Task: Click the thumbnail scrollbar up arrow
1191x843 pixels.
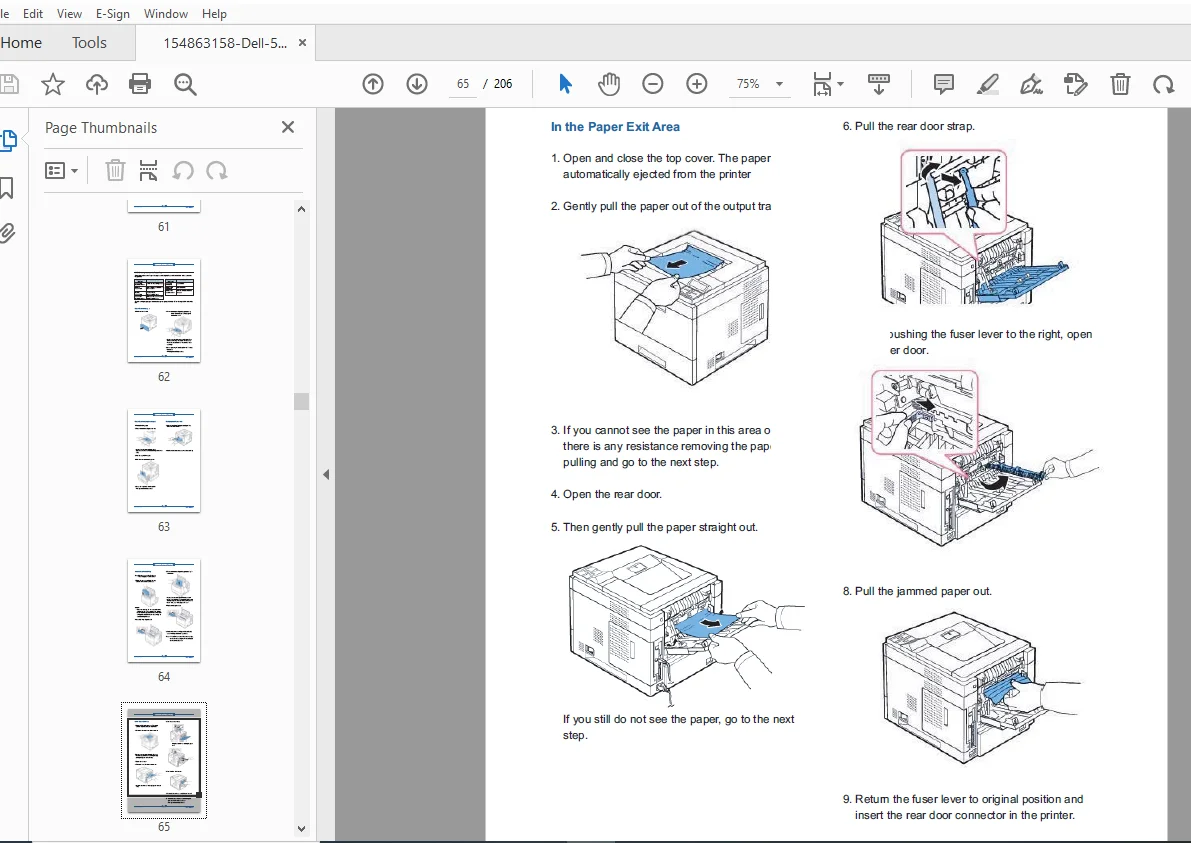Action: [x=302, y=209]
